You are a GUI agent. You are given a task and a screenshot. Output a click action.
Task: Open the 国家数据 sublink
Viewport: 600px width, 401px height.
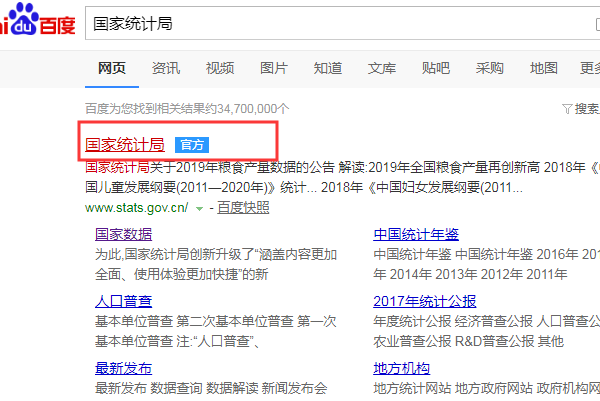123,234
